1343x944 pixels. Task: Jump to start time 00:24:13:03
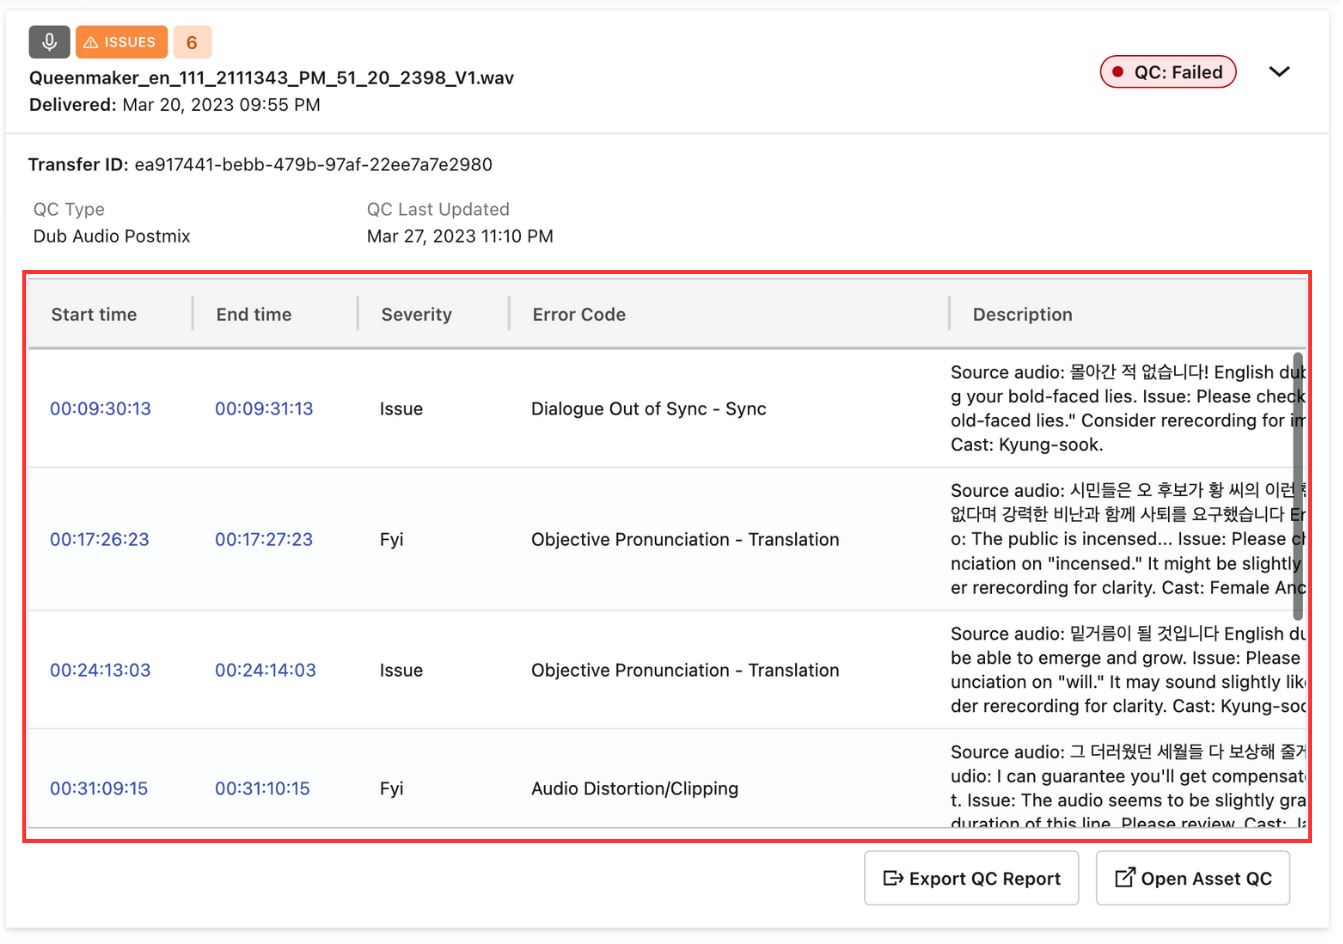(x=100, y=670)
